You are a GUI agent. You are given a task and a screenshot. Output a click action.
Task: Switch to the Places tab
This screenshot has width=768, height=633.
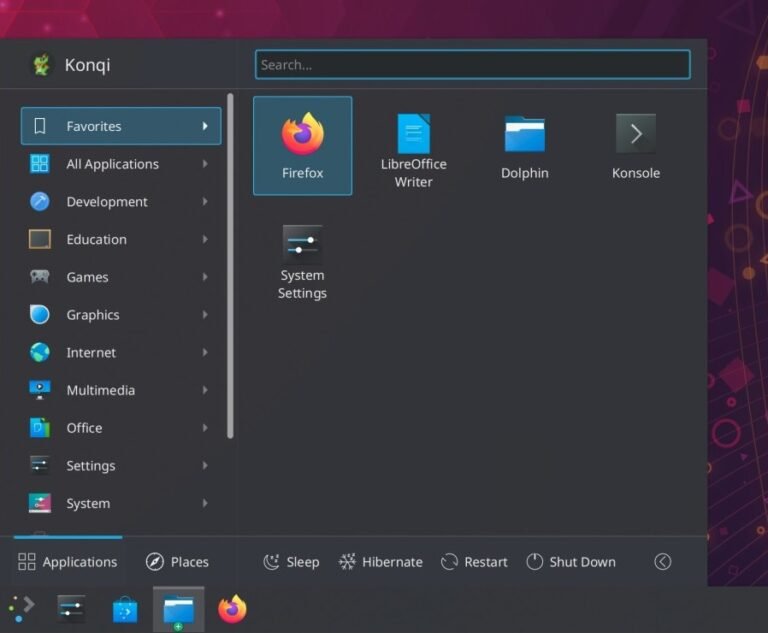pyautogui.click(x=177, y=561)
